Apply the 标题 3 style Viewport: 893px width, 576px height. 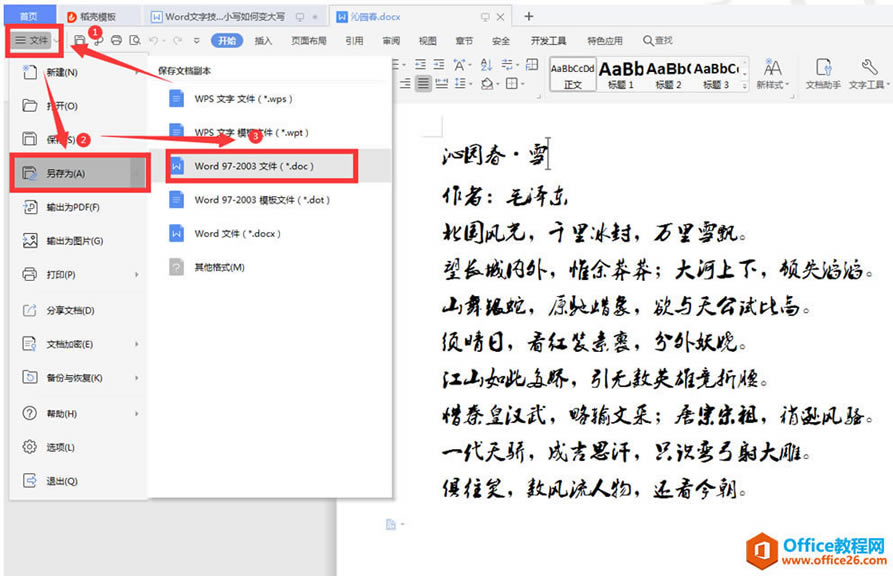click(716, 74)
